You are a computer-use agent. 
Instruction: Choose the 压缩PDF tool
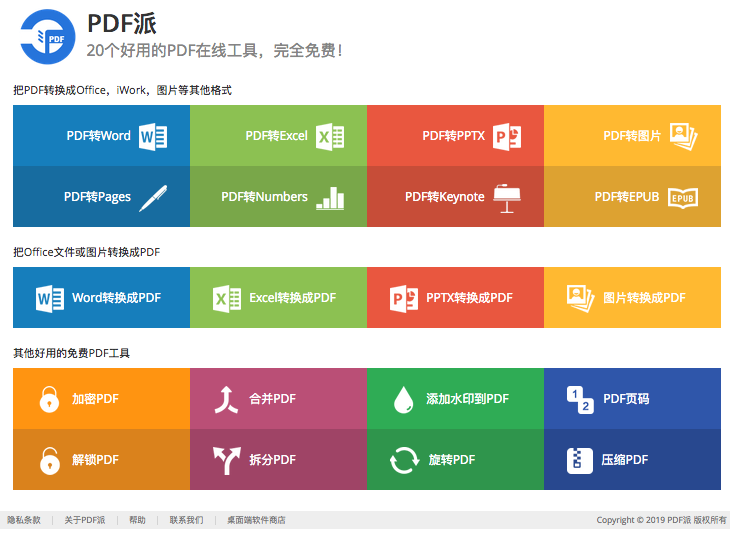632,459
